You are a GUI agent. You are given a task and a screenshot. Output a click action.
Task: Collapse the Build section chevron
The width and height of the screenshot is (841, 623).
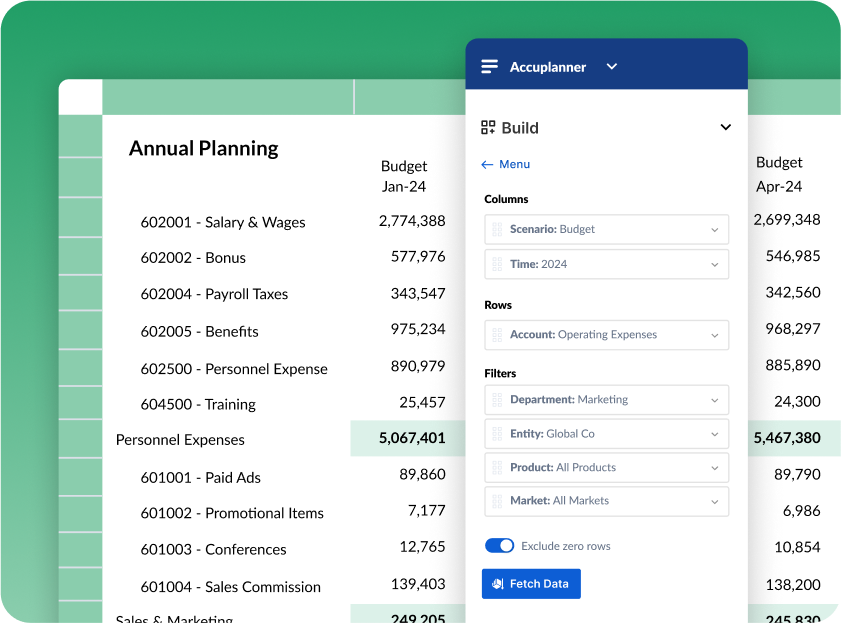[725, 127]
